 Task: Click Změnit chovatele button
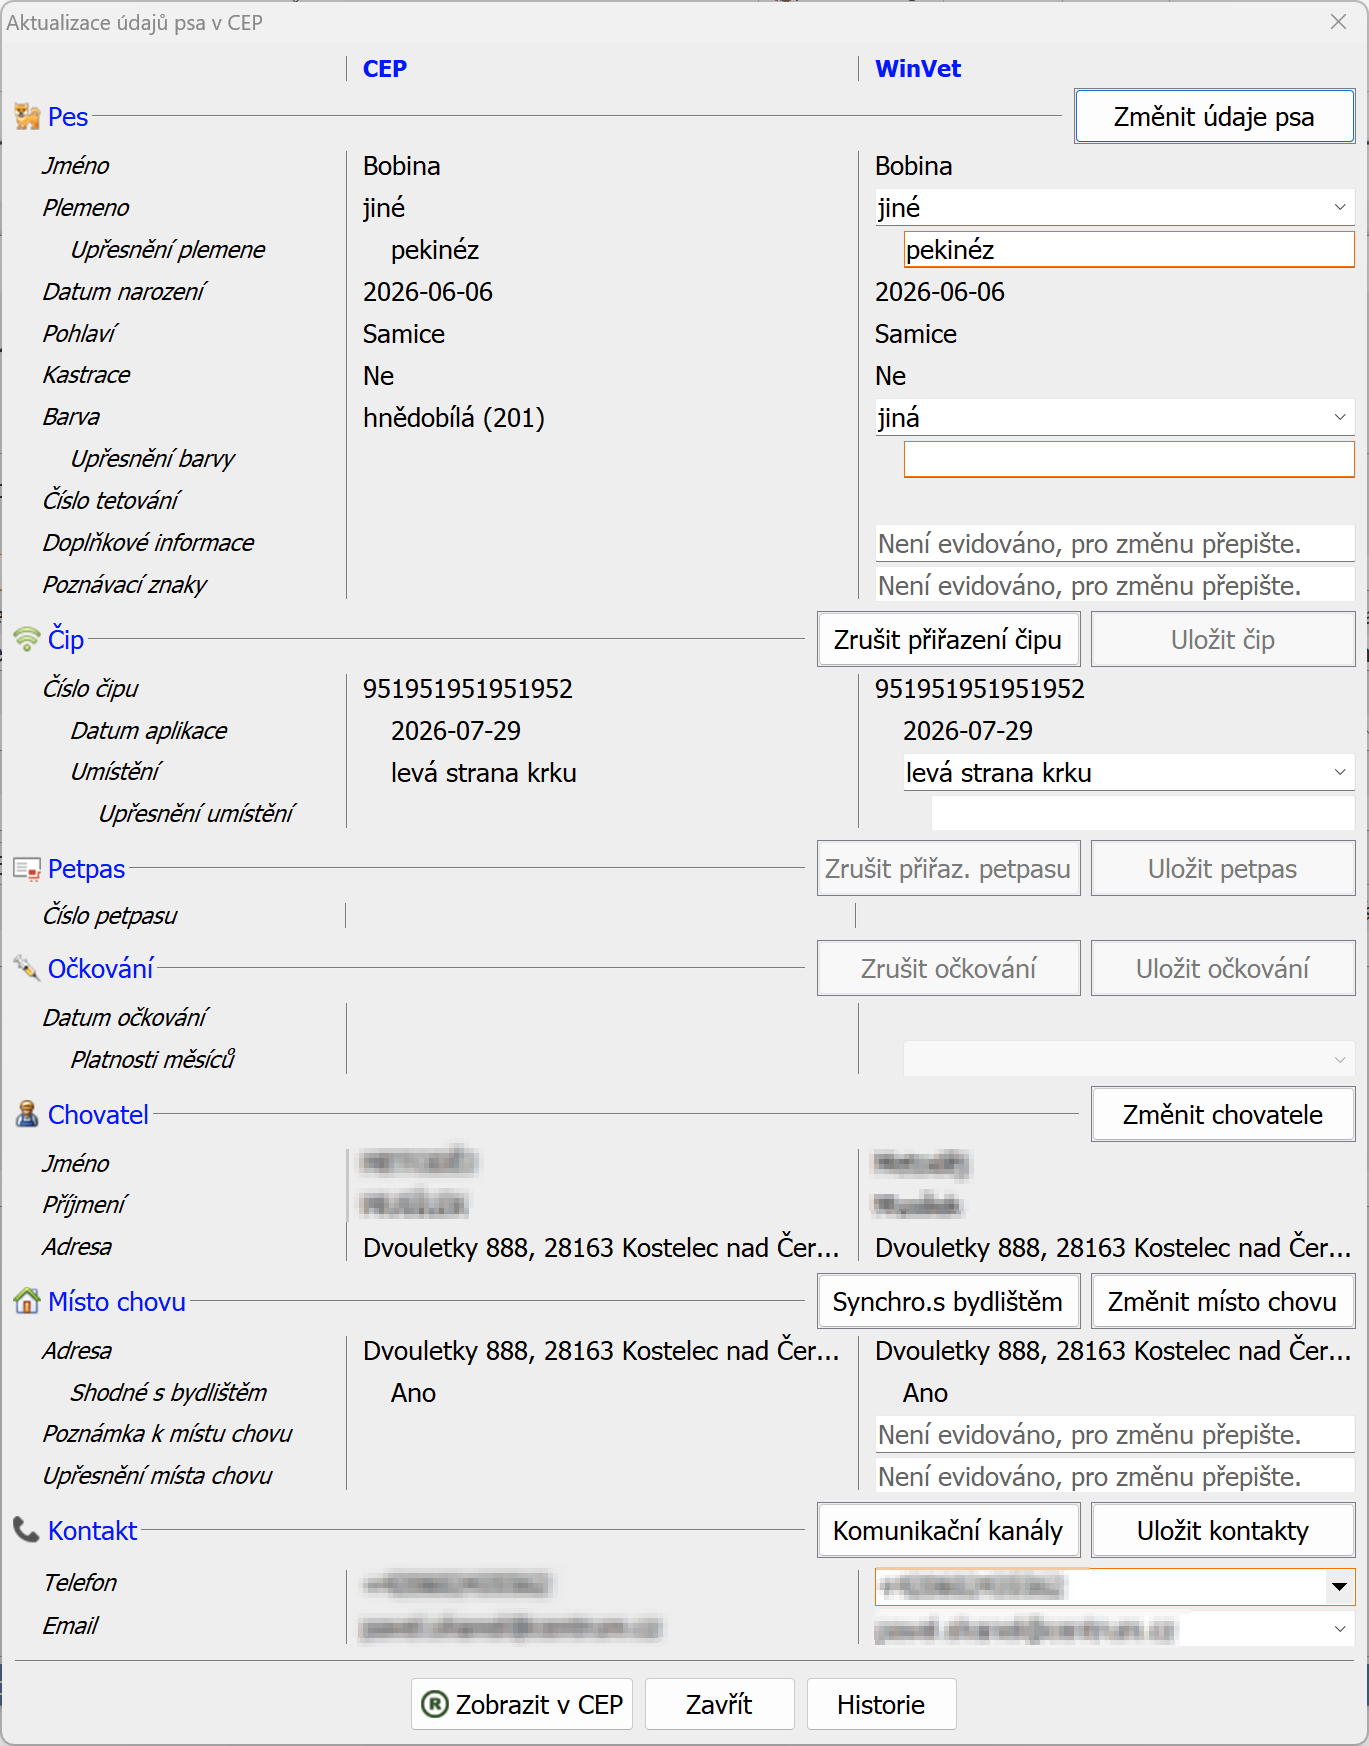(1223, 1115)
